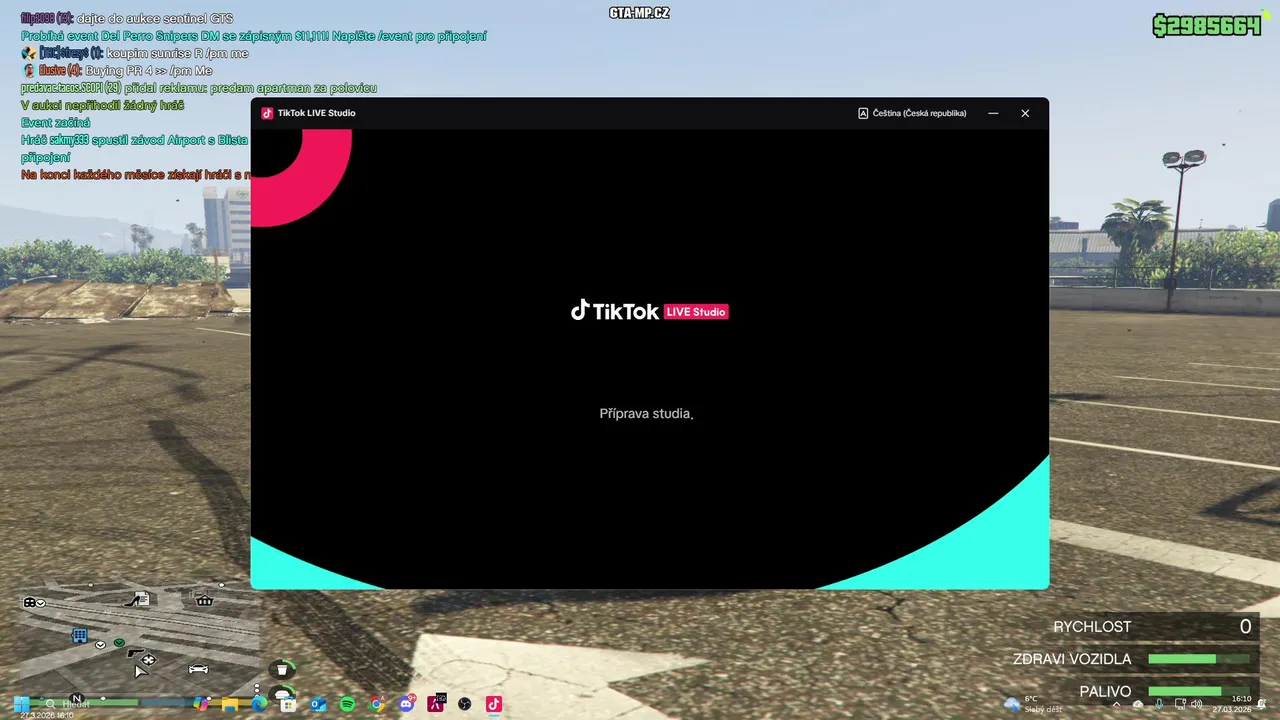
Task: Click the TikTok LIVE Studio taskbar icon
Action: (493, 704)
